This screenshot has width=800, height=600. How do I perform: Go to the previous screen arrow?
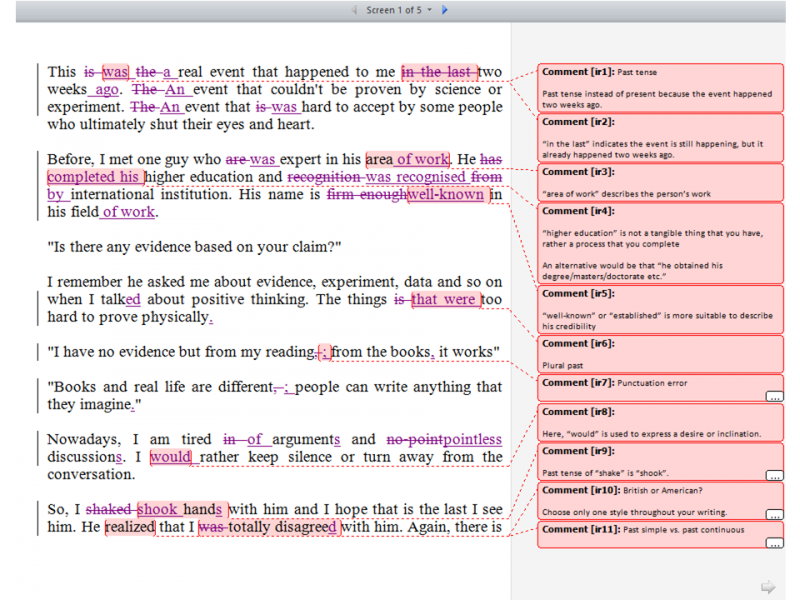click(x=355, y=10)
